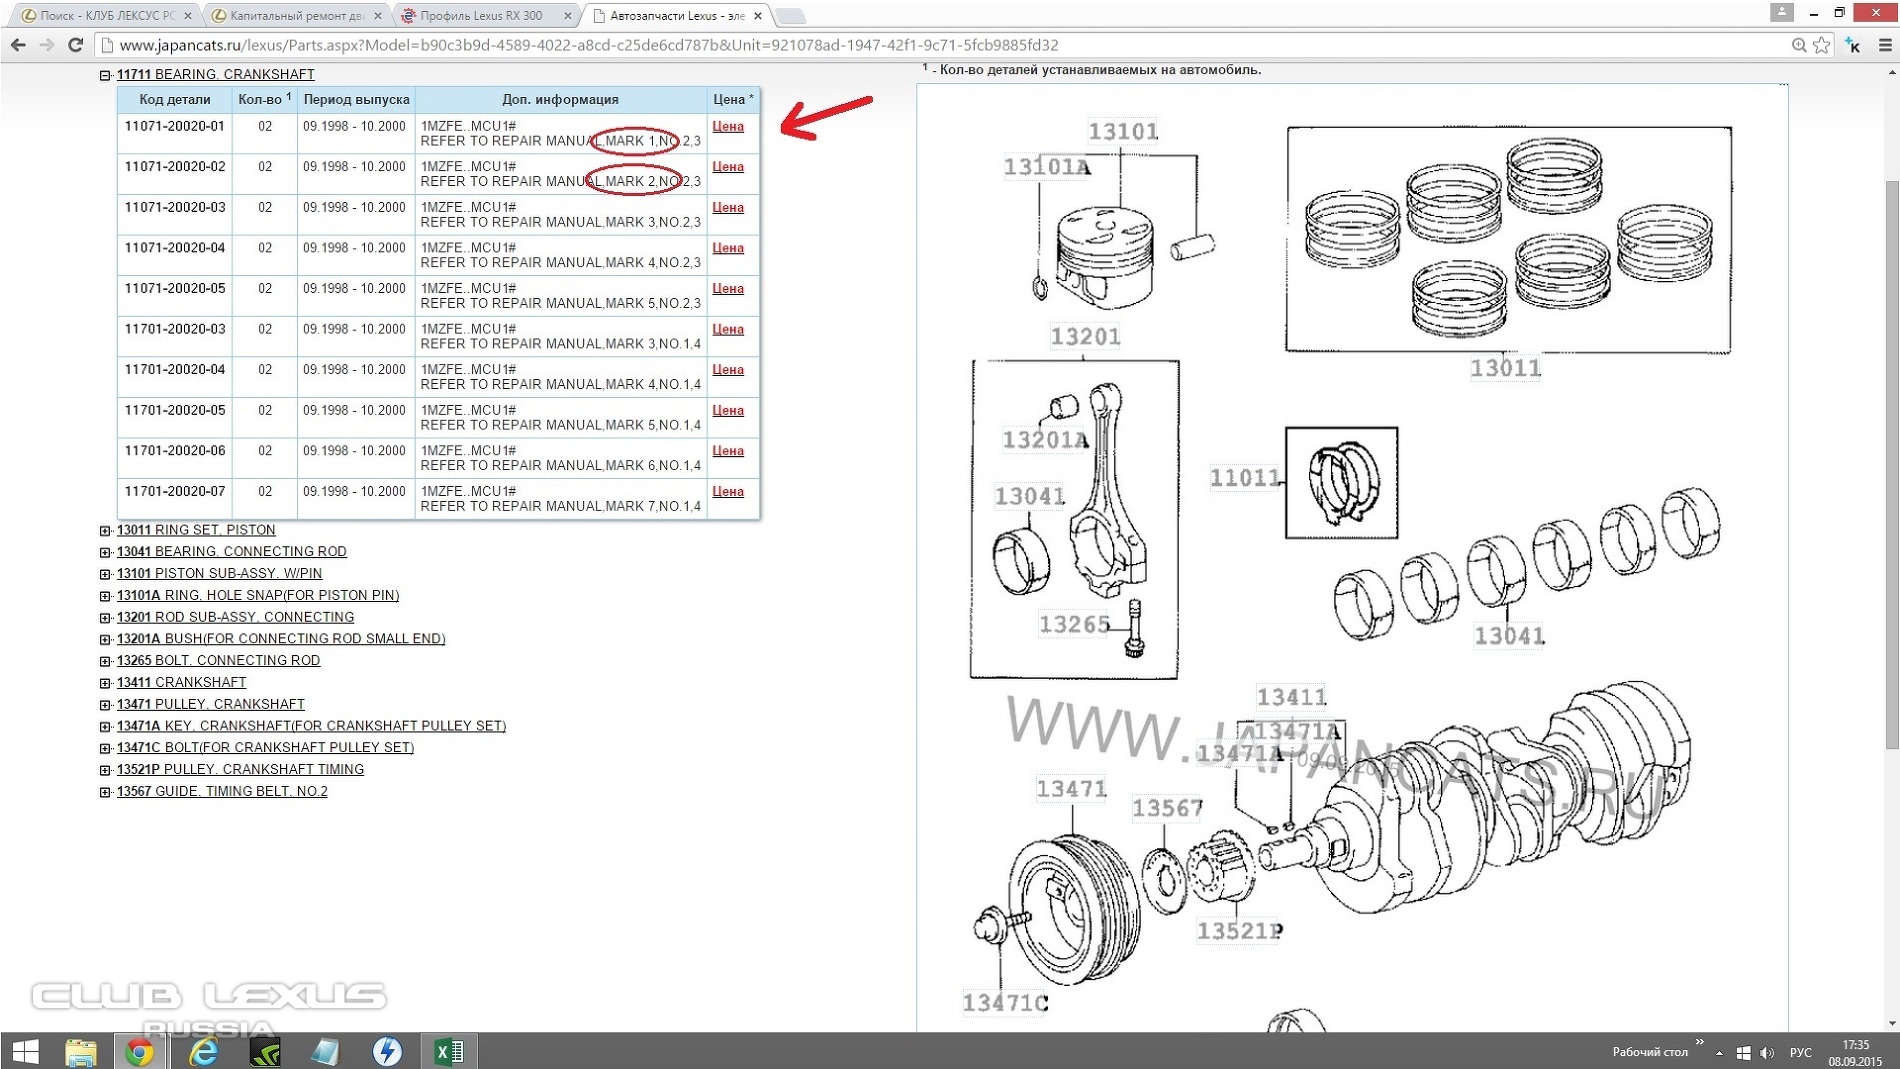
Task: Open a new tab with the new tab button
Action: 790,16
